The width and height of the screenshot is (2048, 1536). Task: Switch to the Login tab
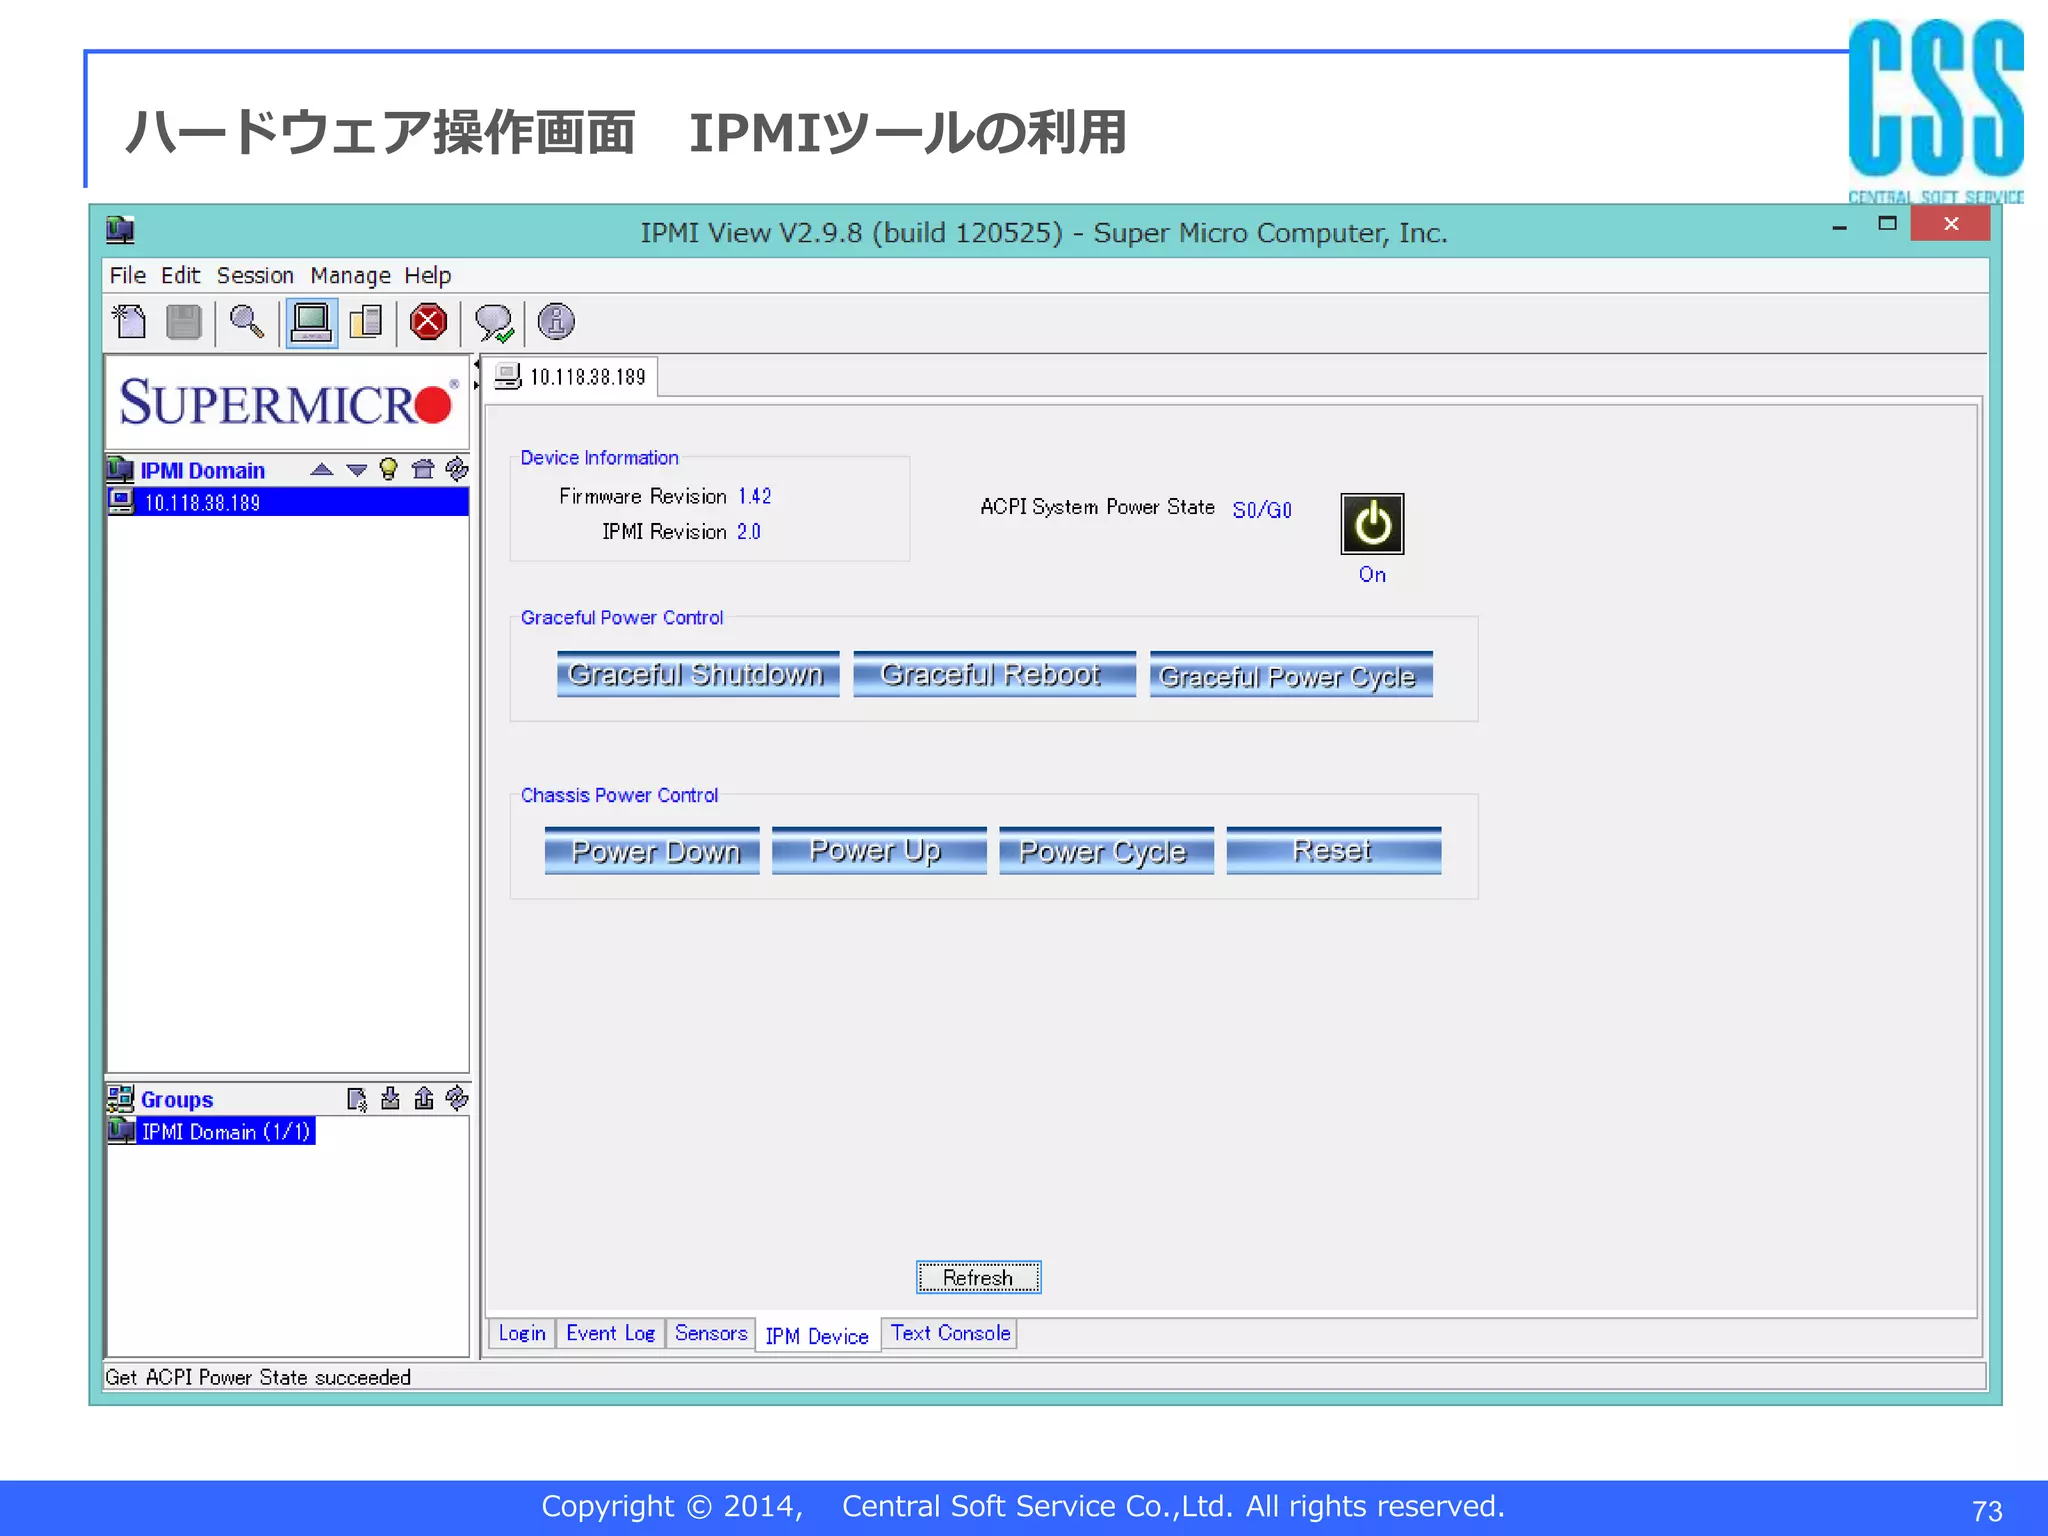(522, 1333)
